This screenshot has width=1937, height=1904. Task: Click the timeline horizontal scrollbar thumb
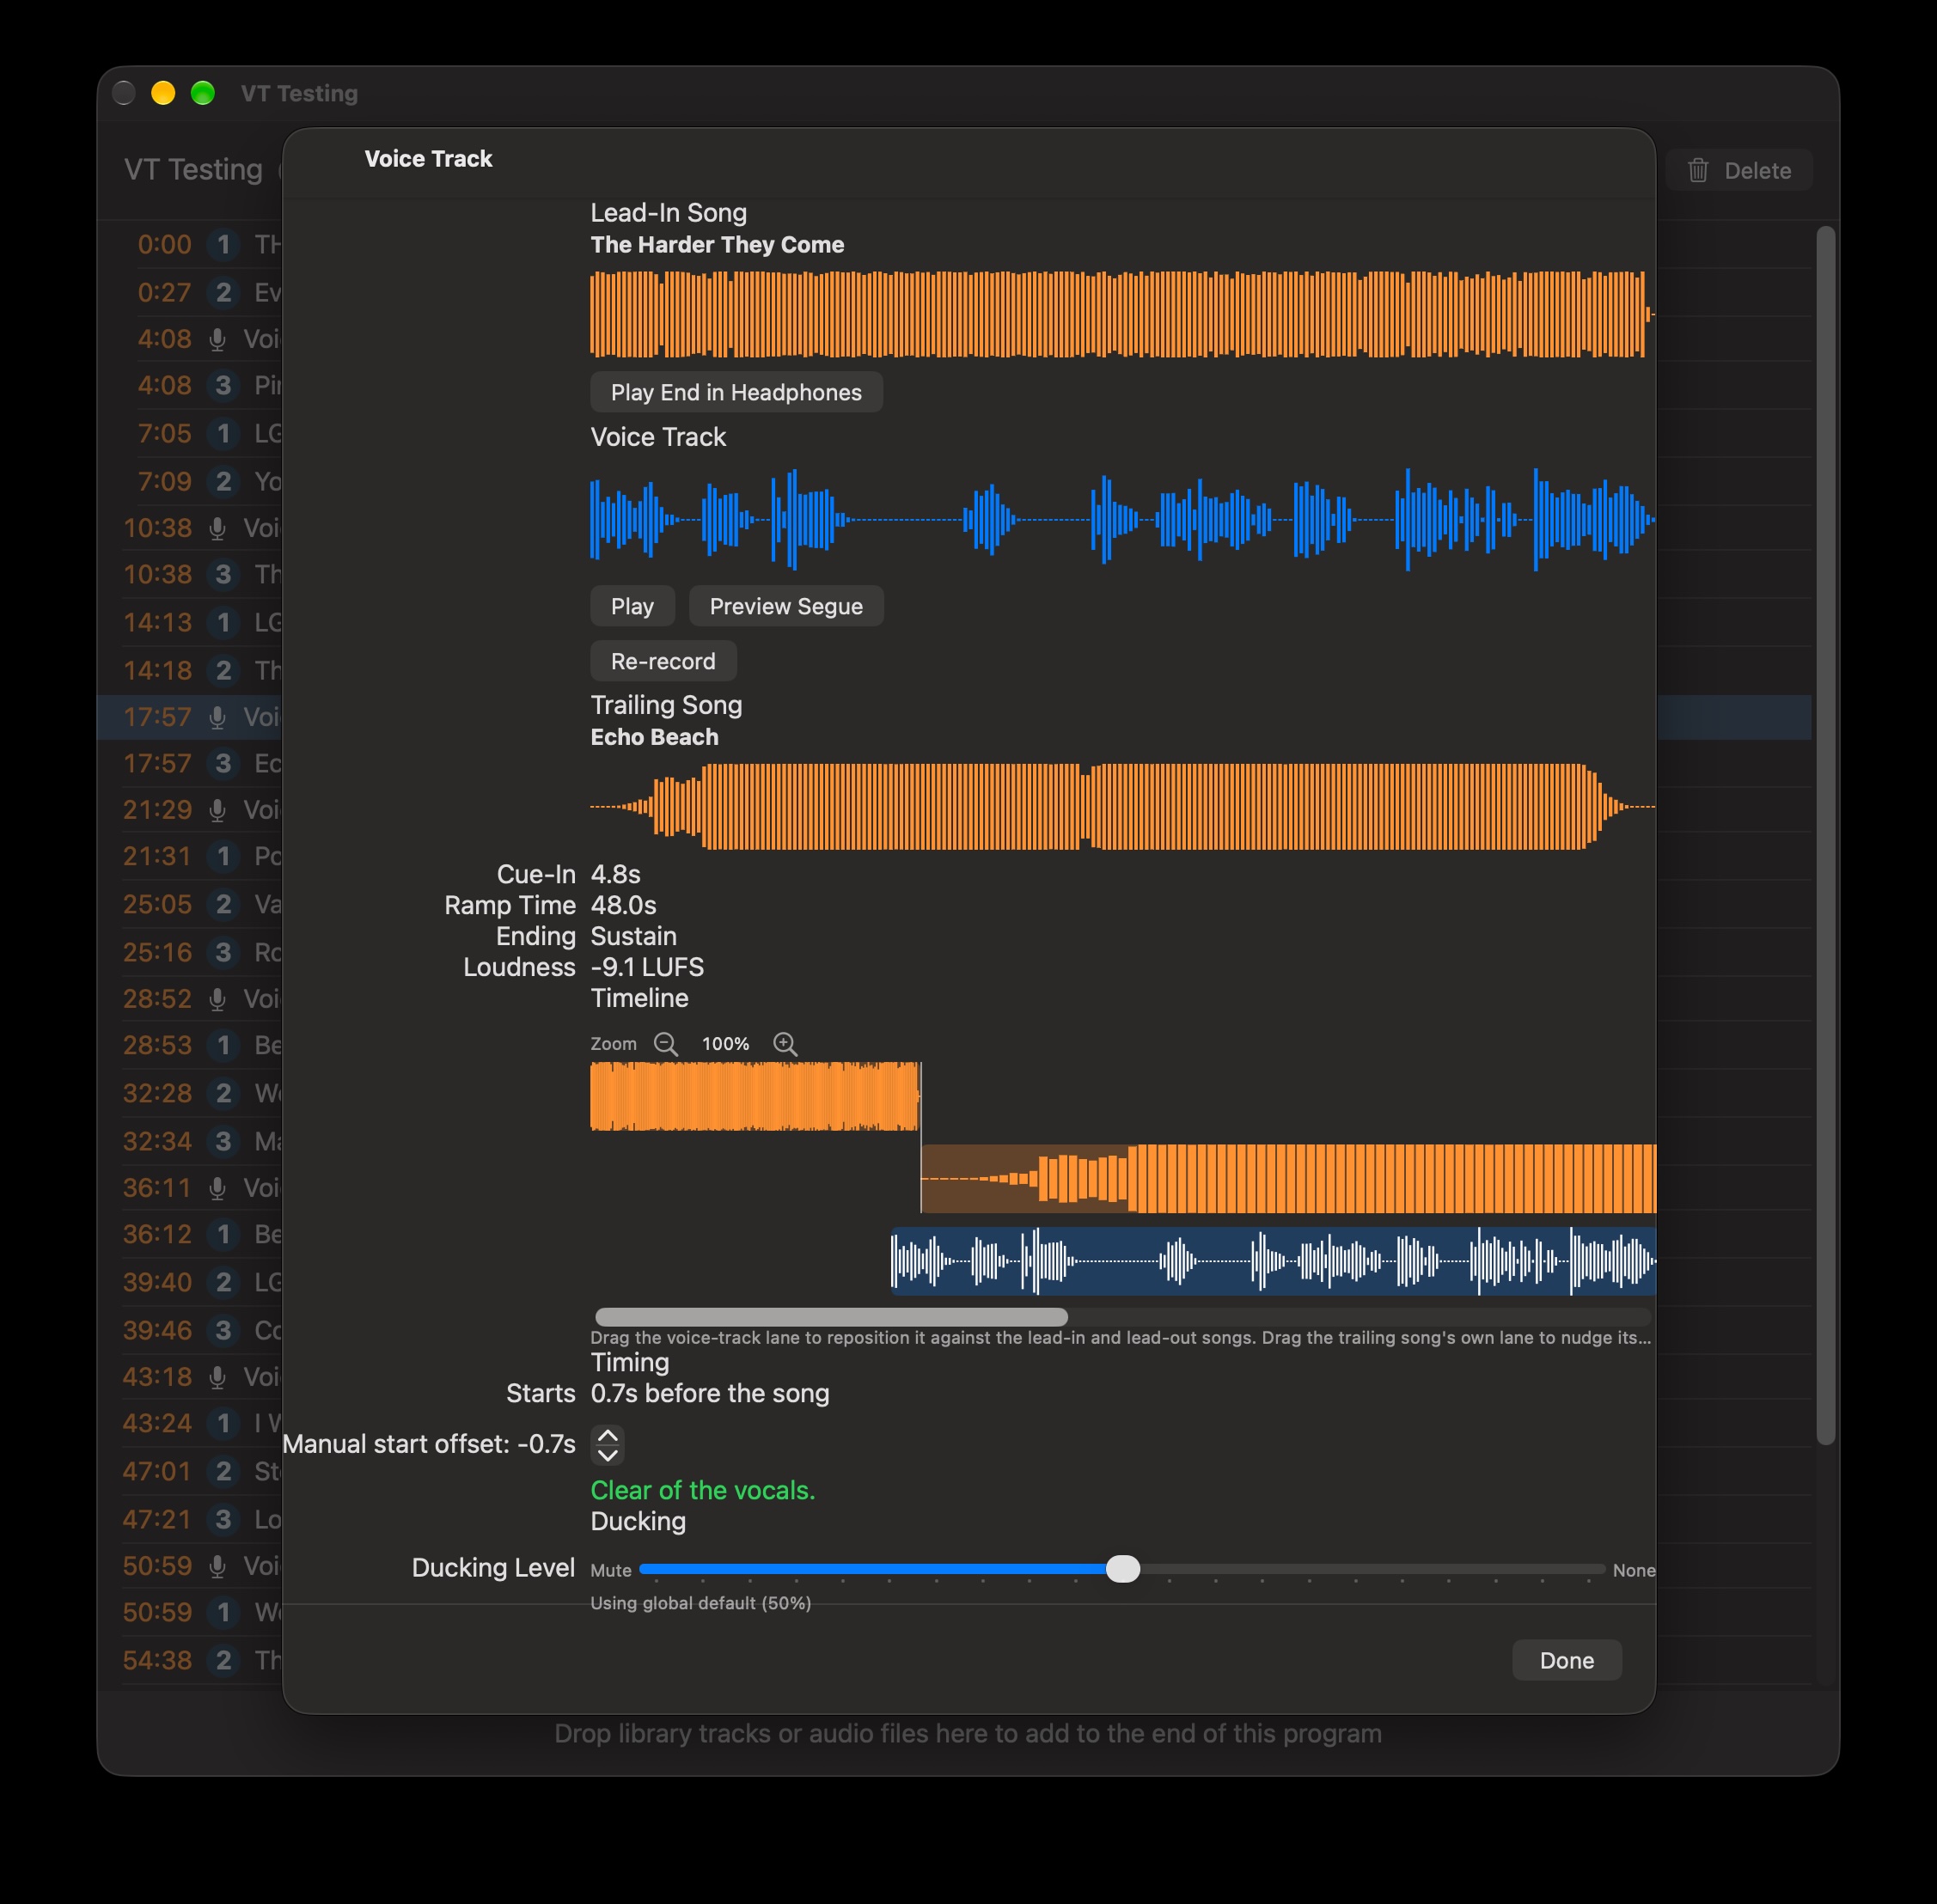831,1316
